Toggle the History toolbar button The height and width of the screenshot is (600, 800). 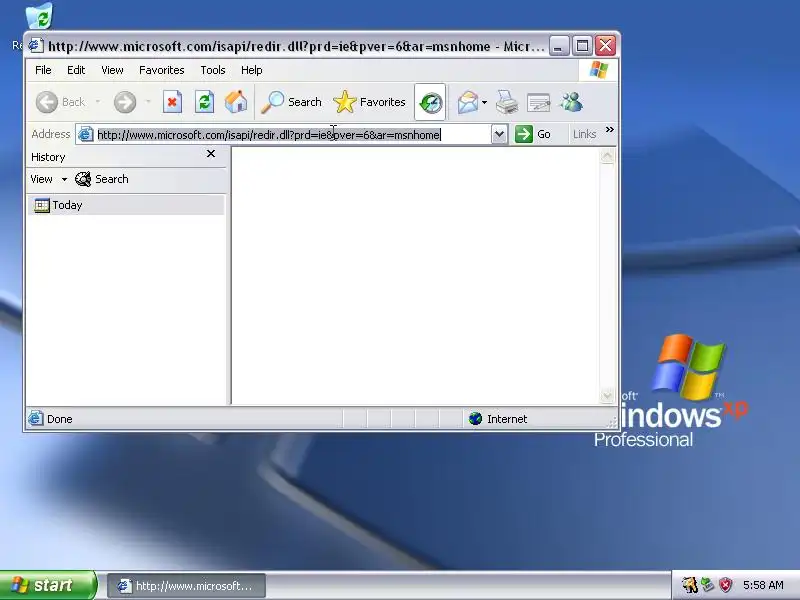[430, 103]
